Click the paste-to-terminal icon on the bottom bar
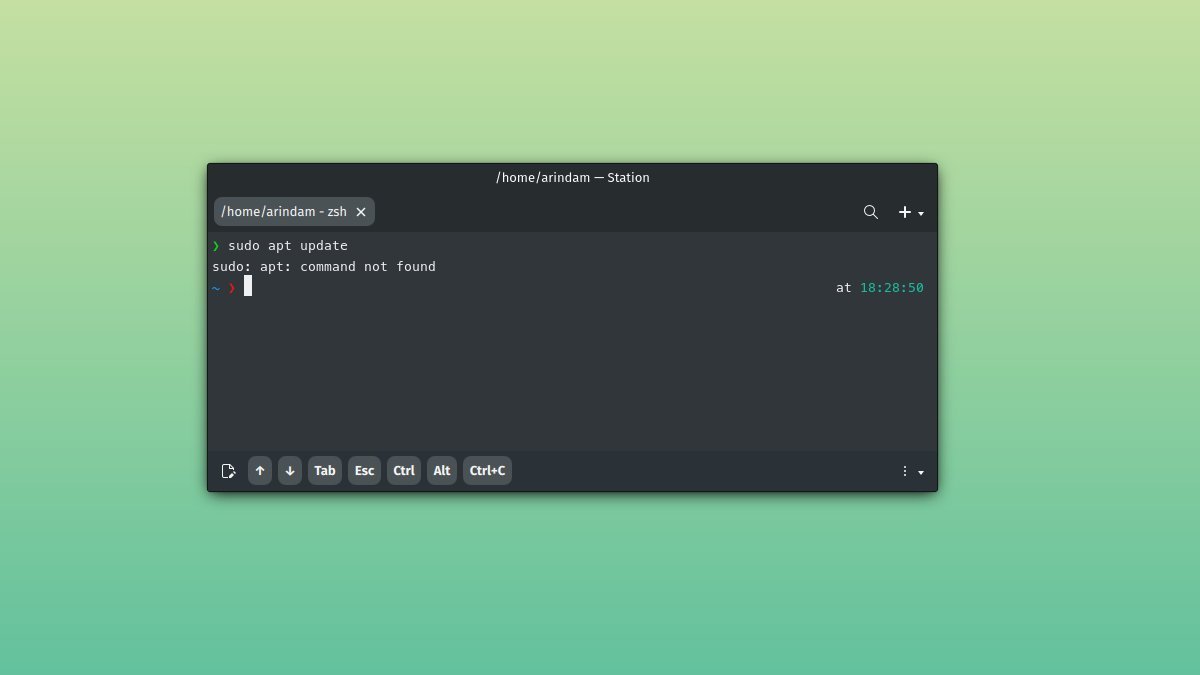 228,470
